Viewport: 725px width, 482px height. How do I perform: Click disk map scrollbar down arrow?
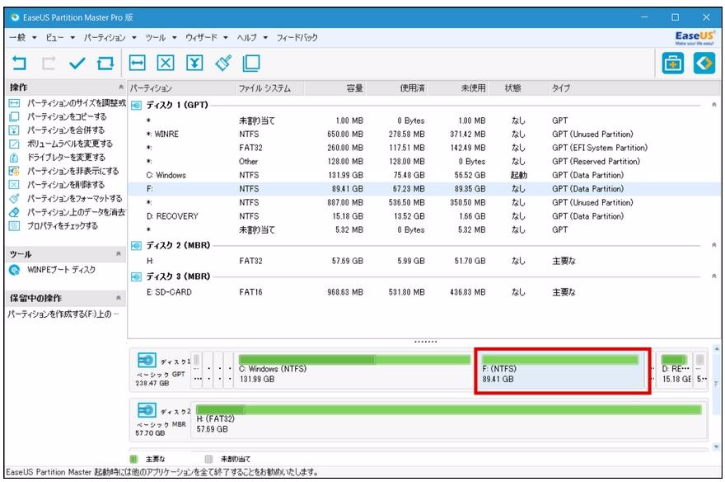[716, 447]
